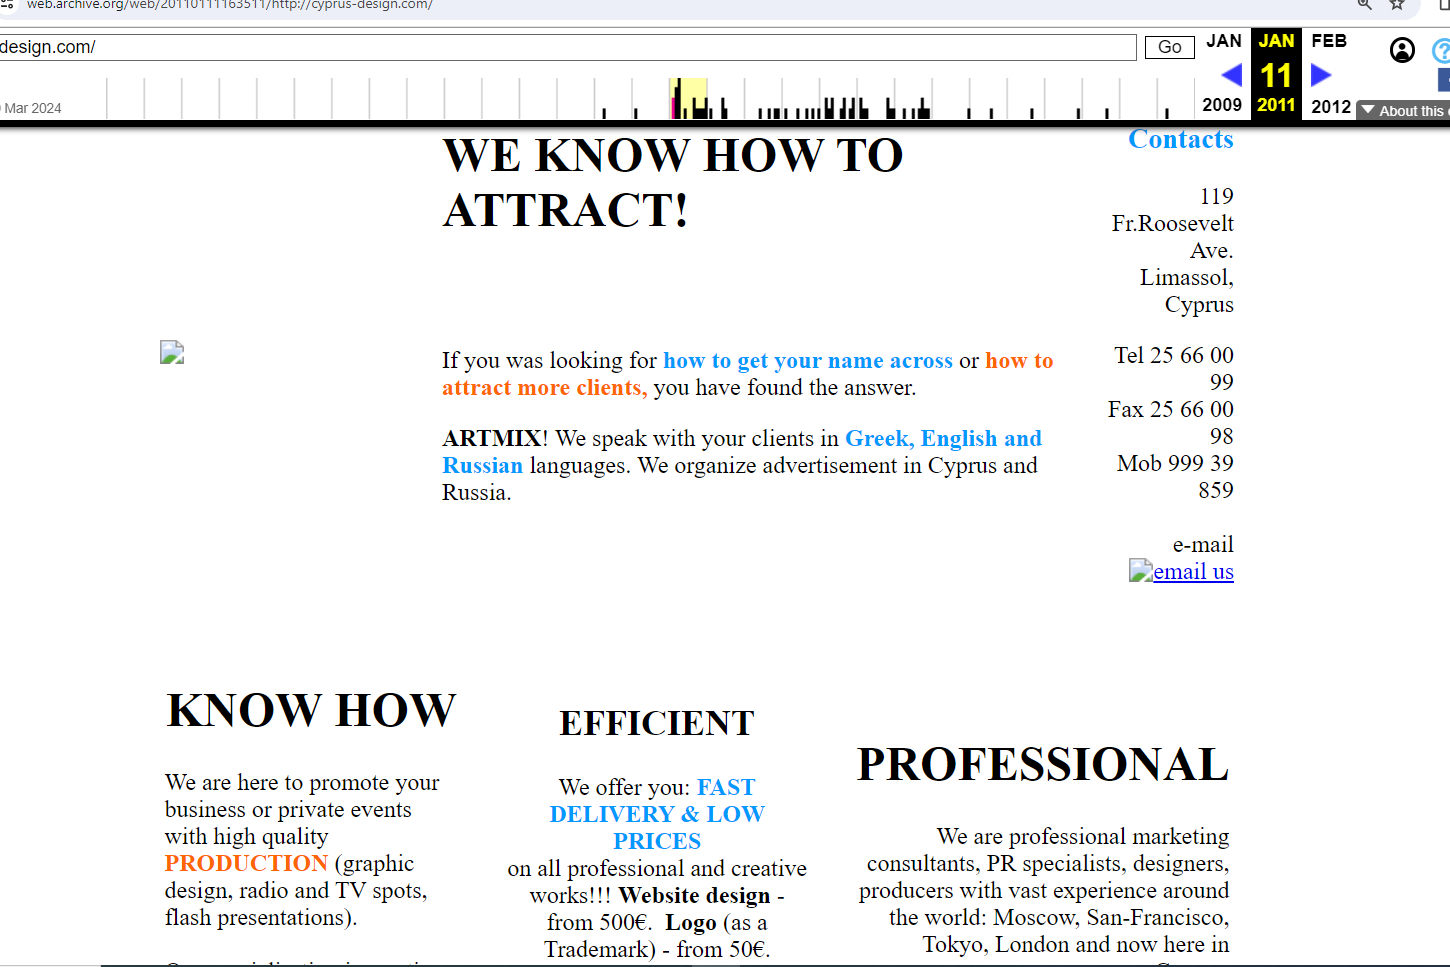Open the Wayback Machine user account icon
The height and width of the screenshot is (967, 1450).
1402,50
